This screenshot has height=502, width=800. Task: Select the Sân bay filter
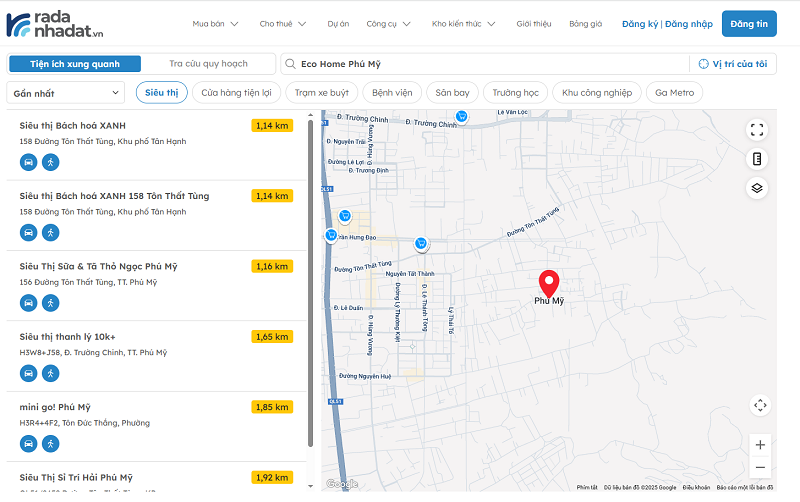point(453,93)
